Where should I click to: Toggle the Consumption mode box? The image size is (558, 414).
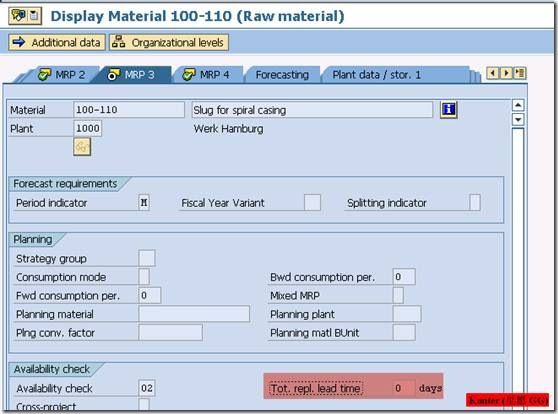click(x=144, y=277)
